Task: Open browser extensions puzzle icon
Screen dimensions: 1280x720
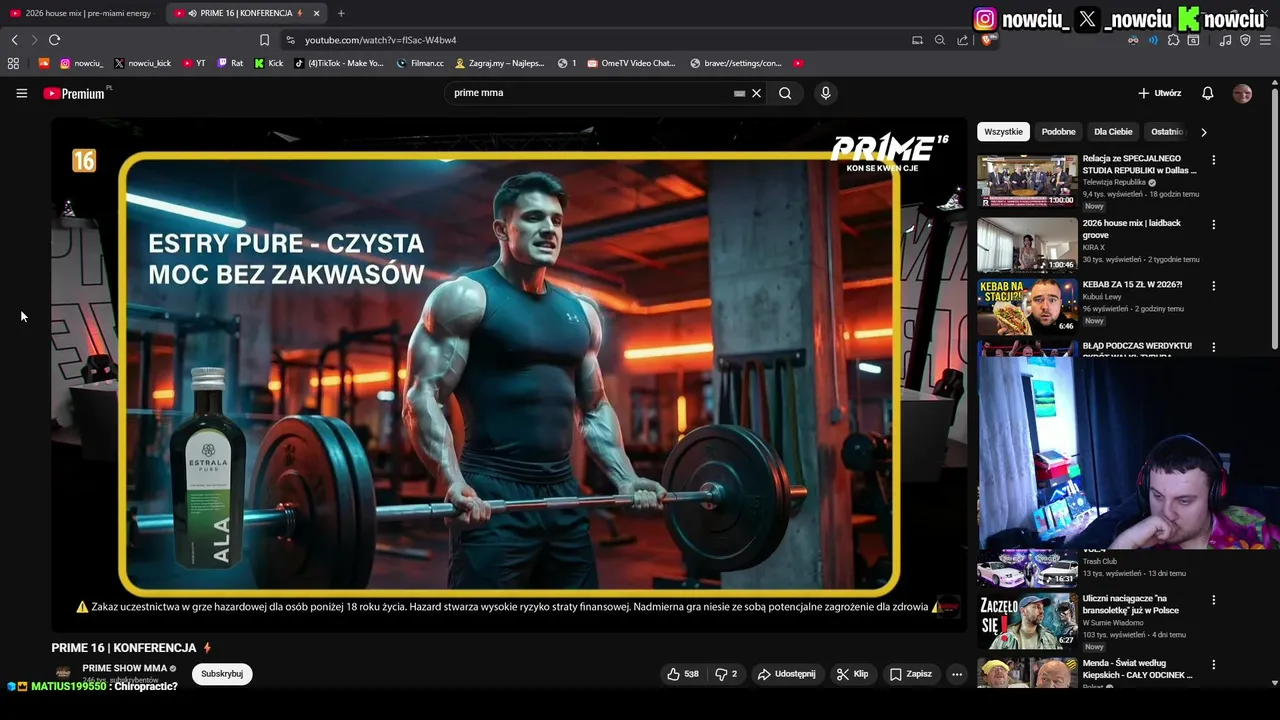Action: 1173,40
